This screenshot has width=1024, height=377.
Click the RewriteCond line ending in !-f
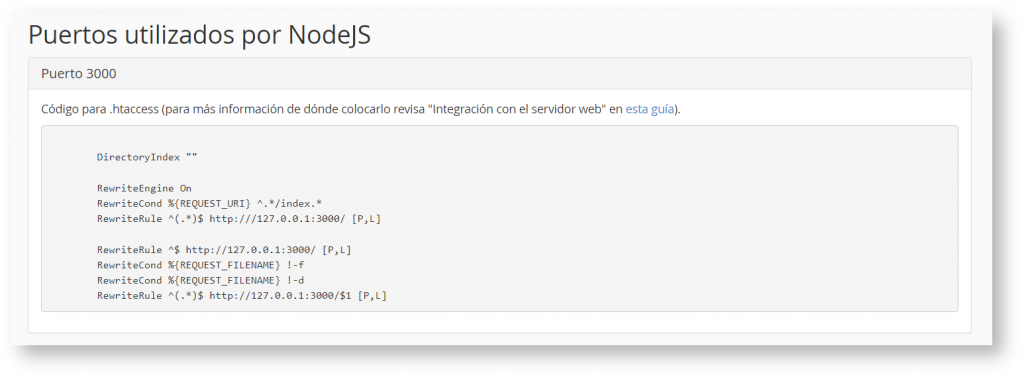[x=200, y=265]
